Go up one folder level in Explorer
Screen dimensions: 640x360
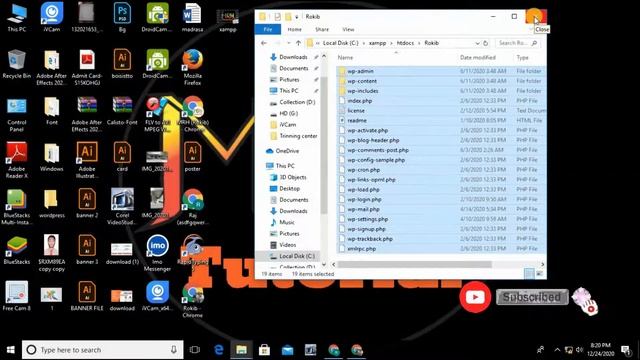click(x=298, y=43)
